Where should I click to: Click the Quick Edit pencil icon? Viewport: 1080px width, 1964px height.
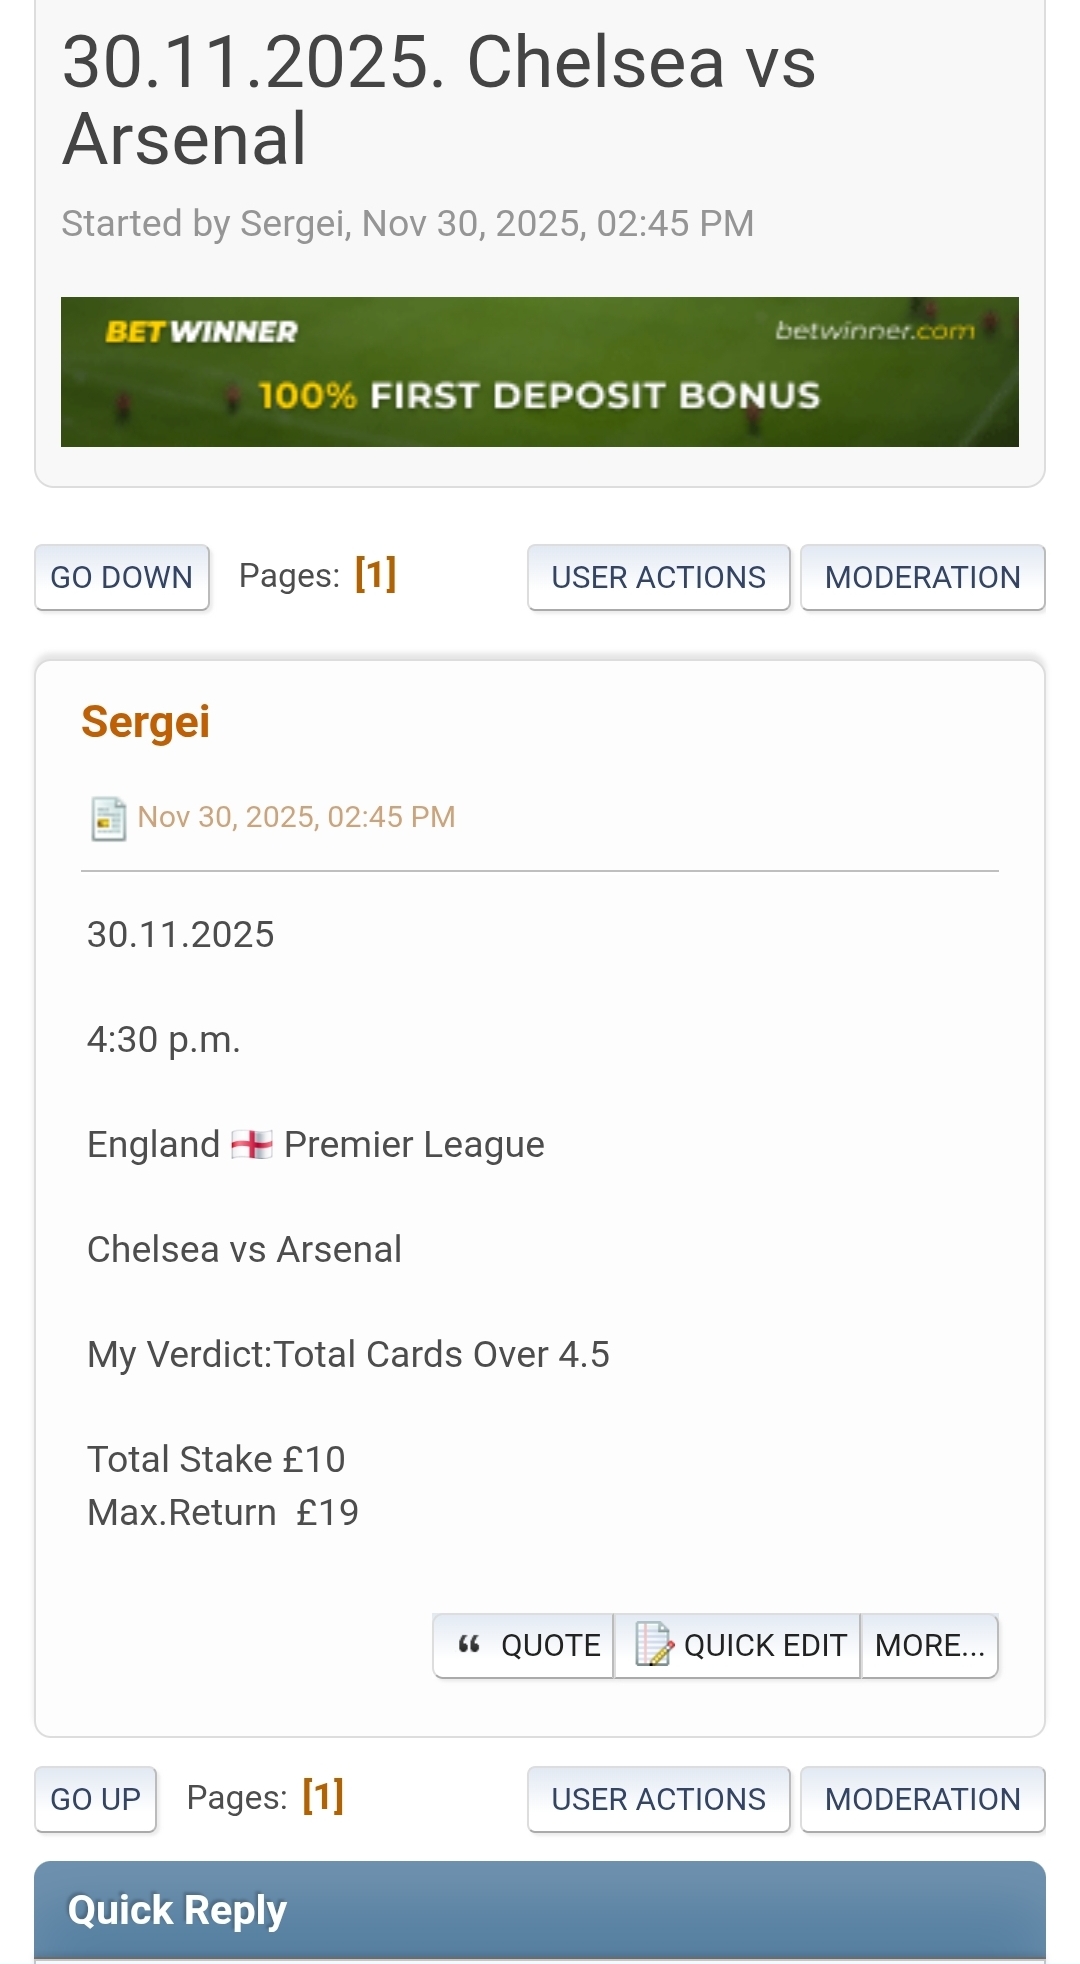tap(654, 1644)
